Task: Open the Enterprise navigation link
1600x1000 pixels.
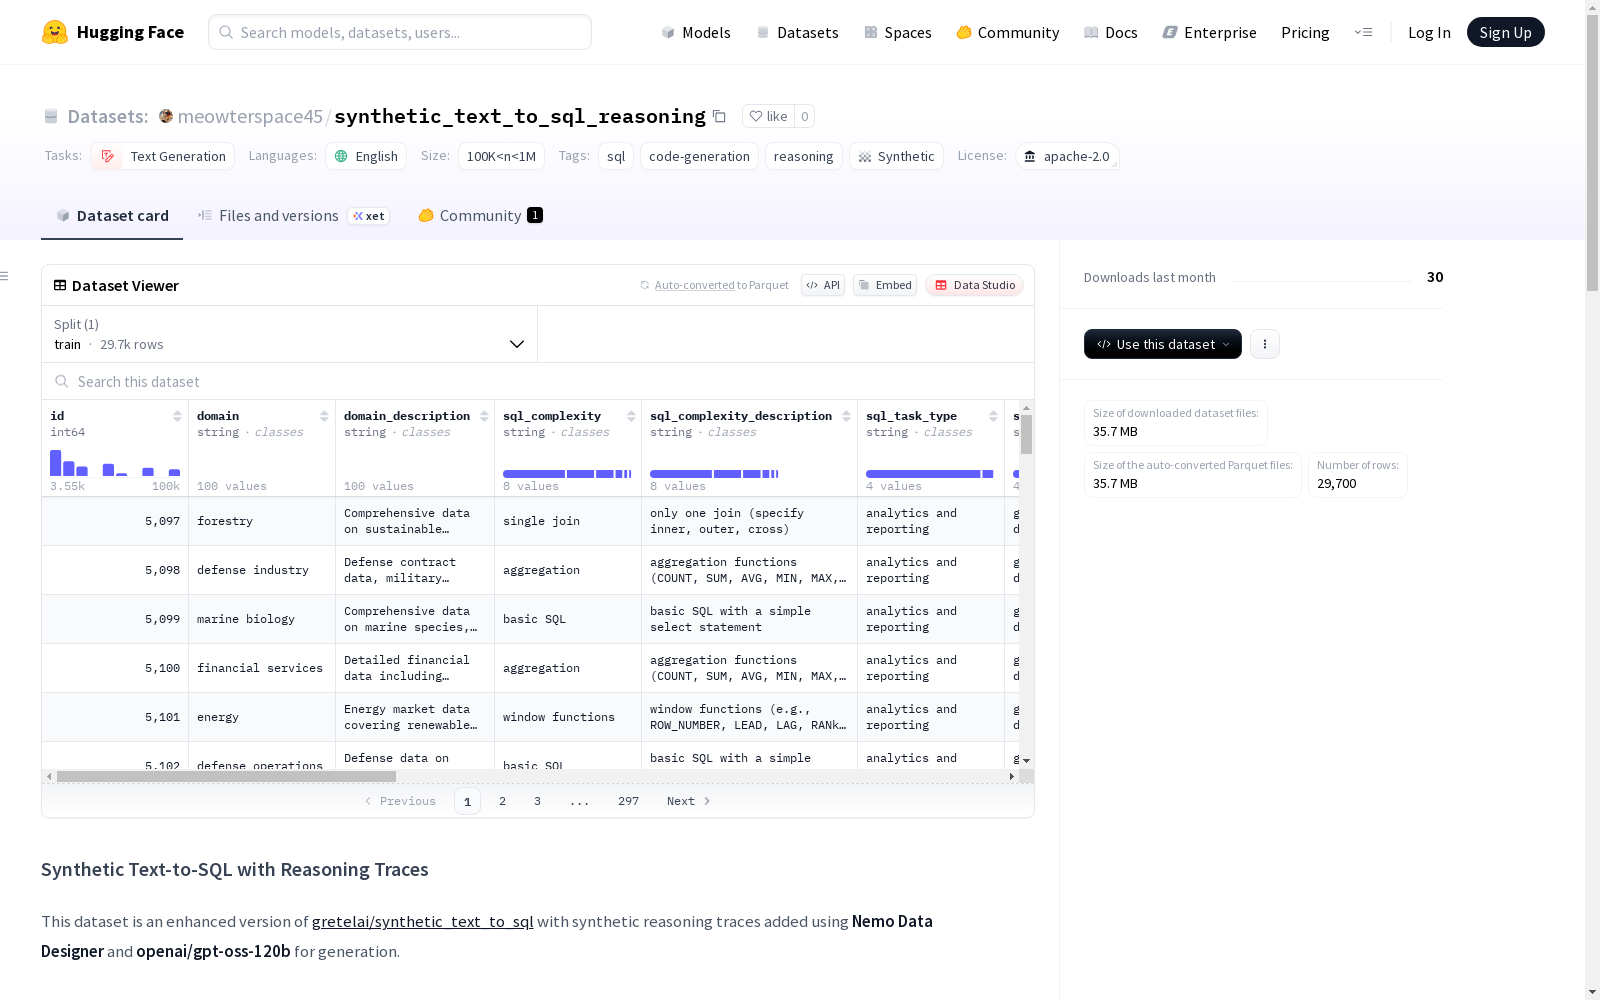Action: click(1210, 32)
